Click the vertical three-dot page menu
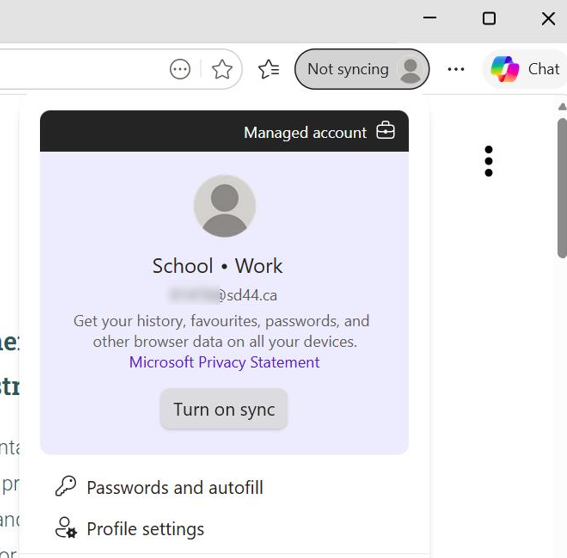 click(x=489, y=161)
